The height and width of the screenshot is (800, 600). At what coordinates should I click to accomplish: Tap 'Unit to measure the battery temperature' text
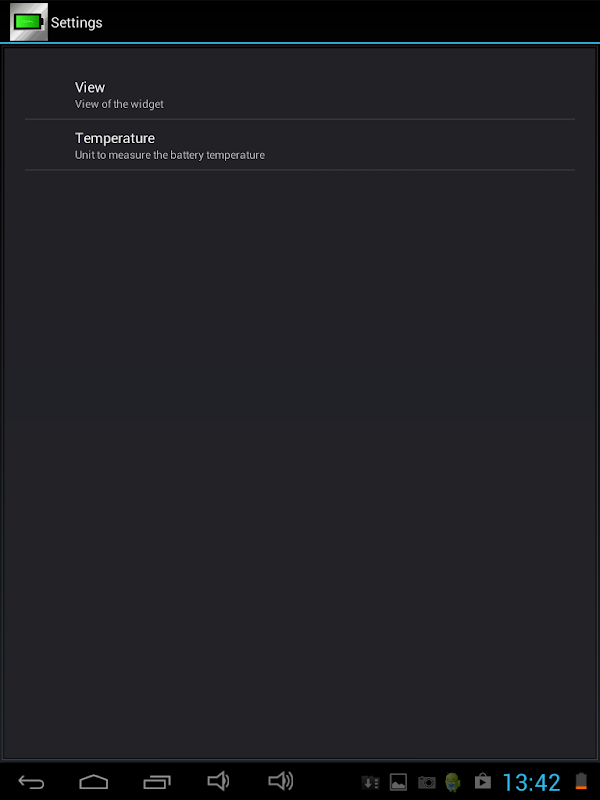[170, 155]
